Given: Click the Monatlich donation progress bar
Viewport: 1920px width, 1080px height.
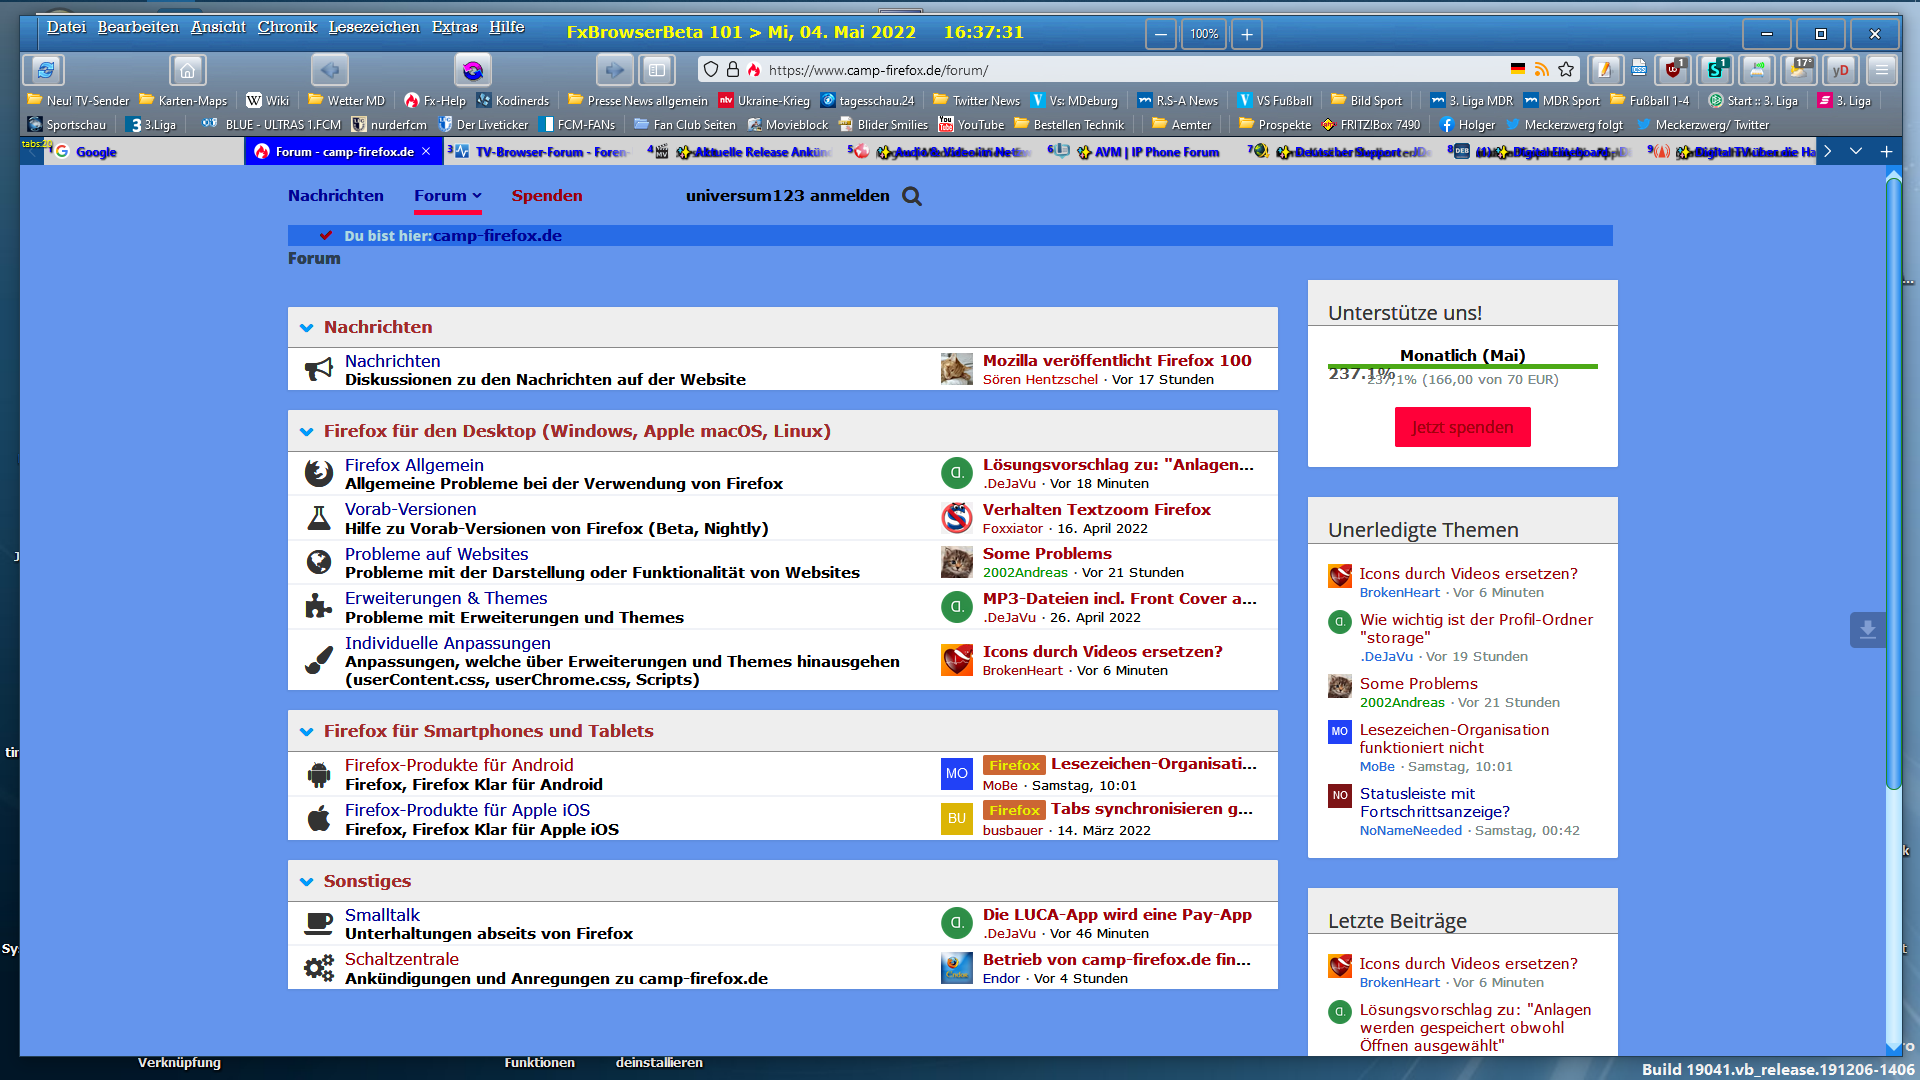Looking at the screenshot, I should click(x=1462, y=367).
